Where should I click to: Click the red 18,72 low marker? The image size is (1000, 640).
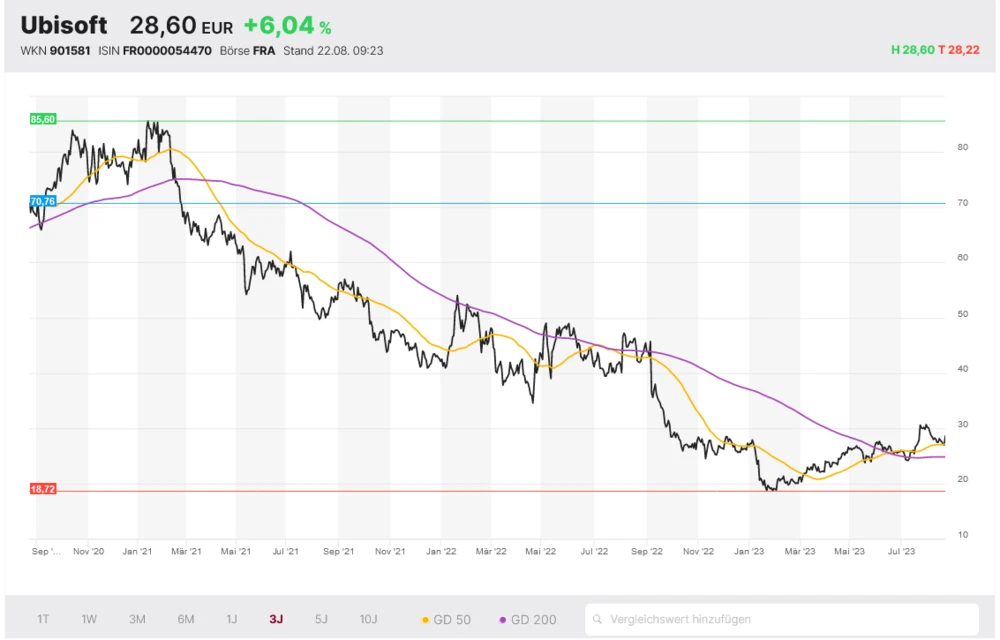43,489
